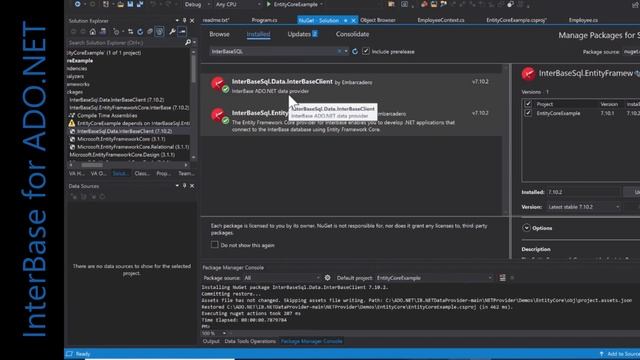
Task: Open Solution Explorer Properties wrench icon
Action: tap(172, 31)
